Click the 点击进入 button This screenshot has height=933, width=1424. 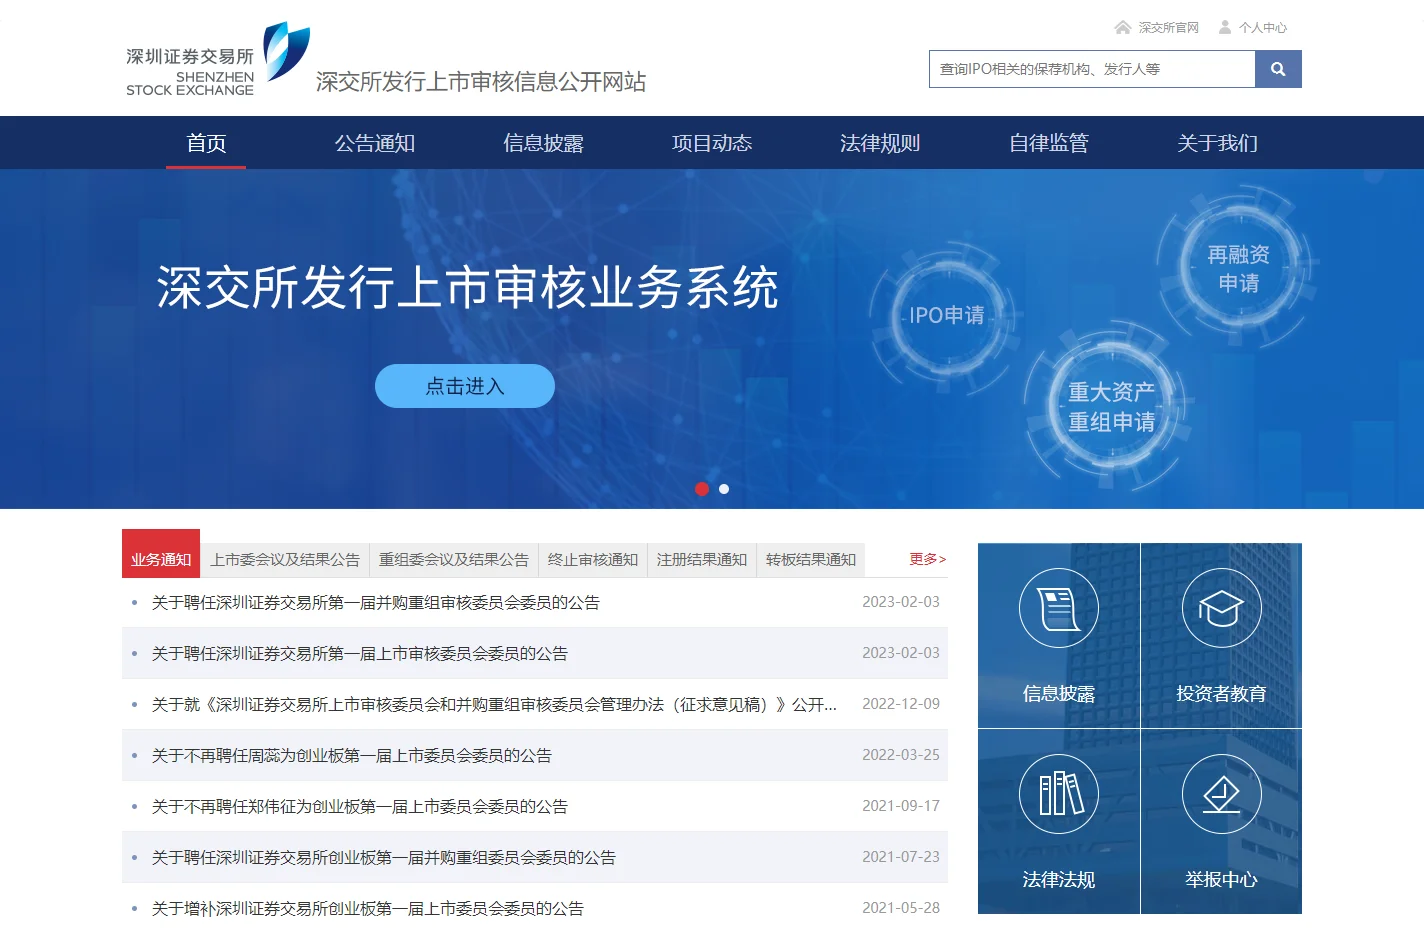coord(465,386)
